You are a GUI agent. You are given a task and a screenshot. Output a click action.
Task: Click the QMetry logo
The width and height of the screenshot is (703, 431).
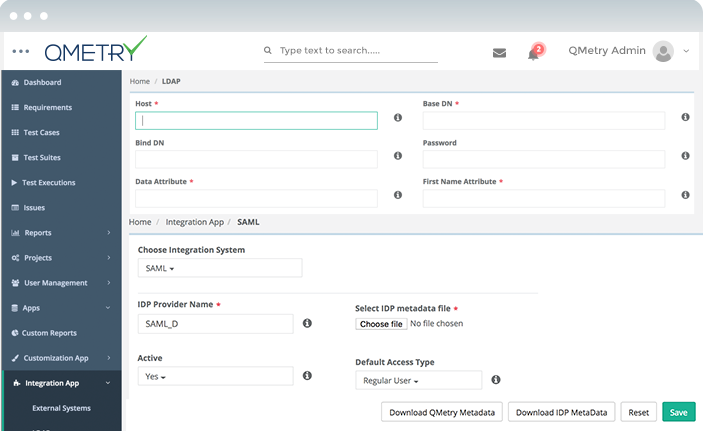click(95, 49)
